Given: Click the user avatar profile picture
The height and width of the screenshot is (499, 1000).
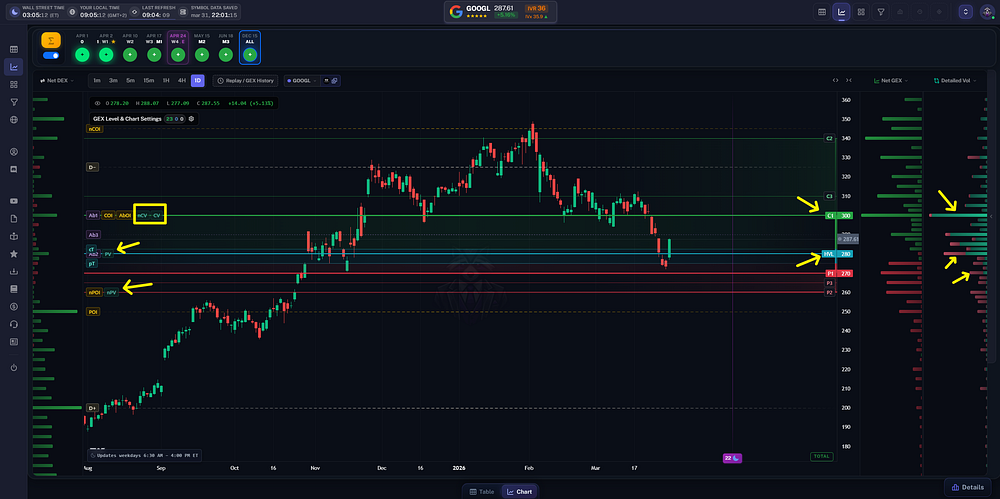Looking at the screenshot, I should 985,11.
